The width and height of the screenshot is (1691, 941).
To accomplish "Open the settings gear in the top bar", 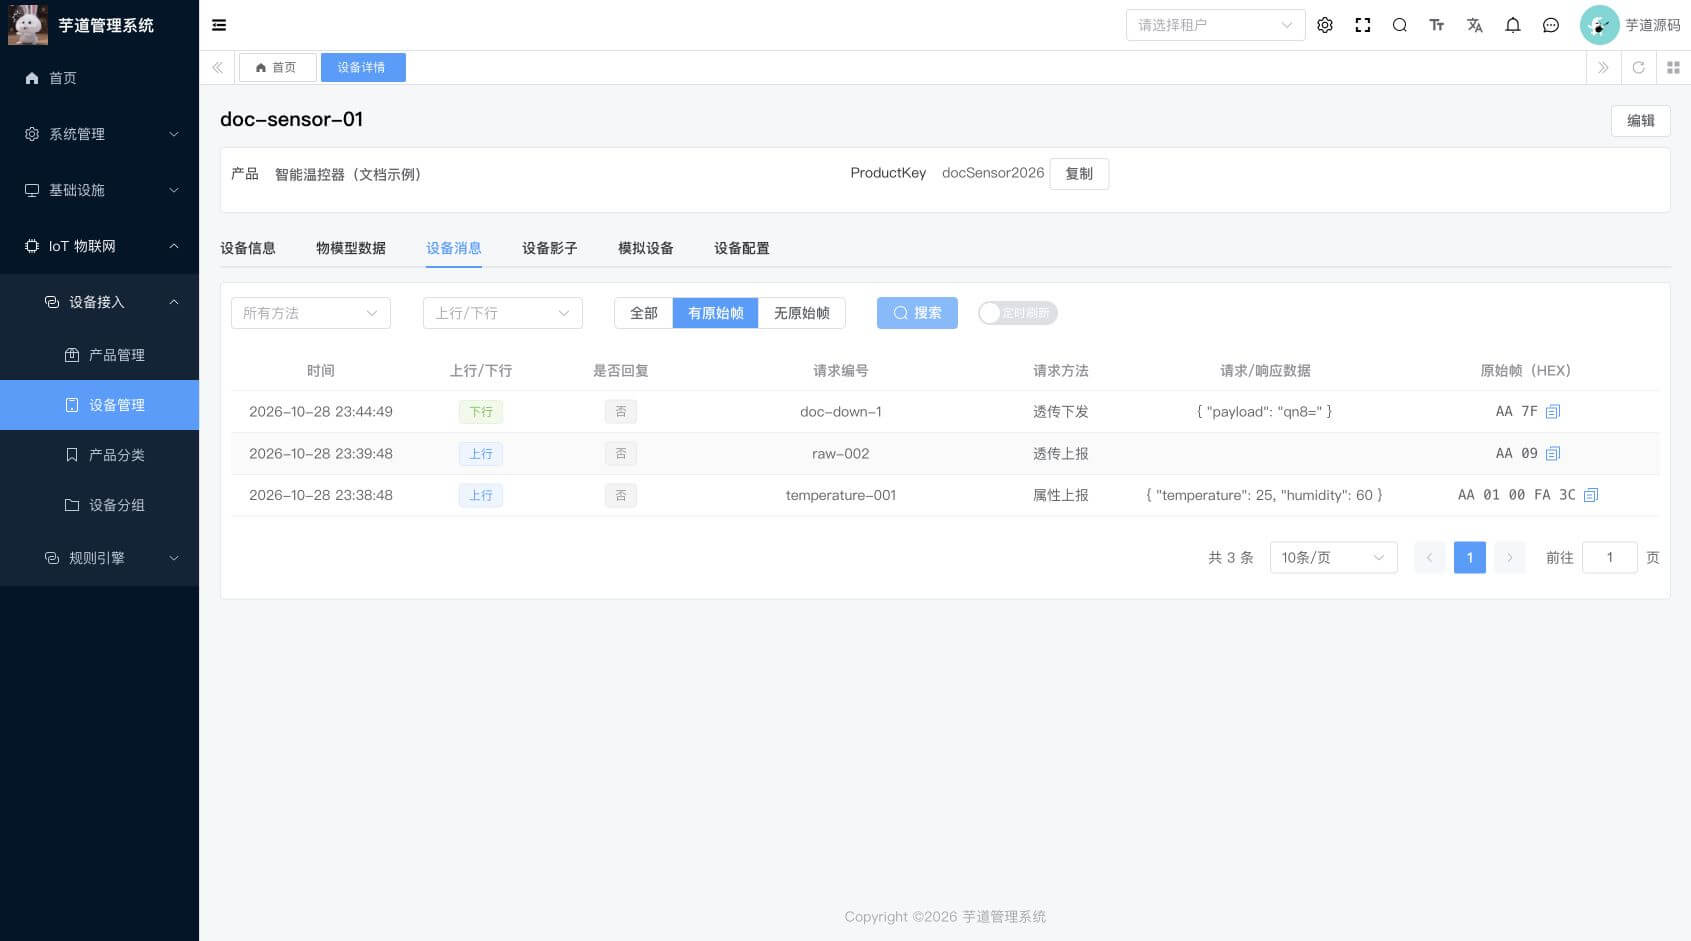I will 1325,25.
